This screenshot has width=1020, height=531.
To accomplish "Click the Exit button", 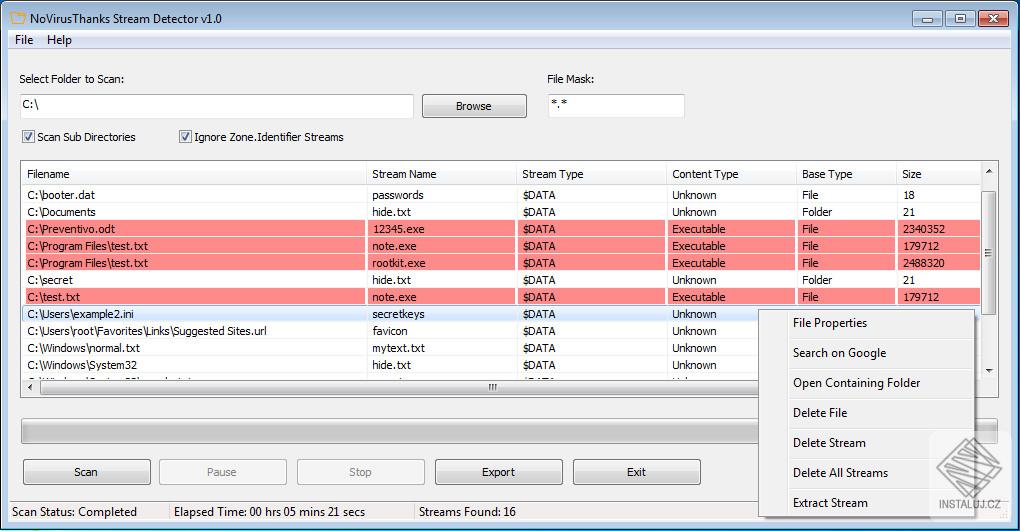I will pos(636,472).
